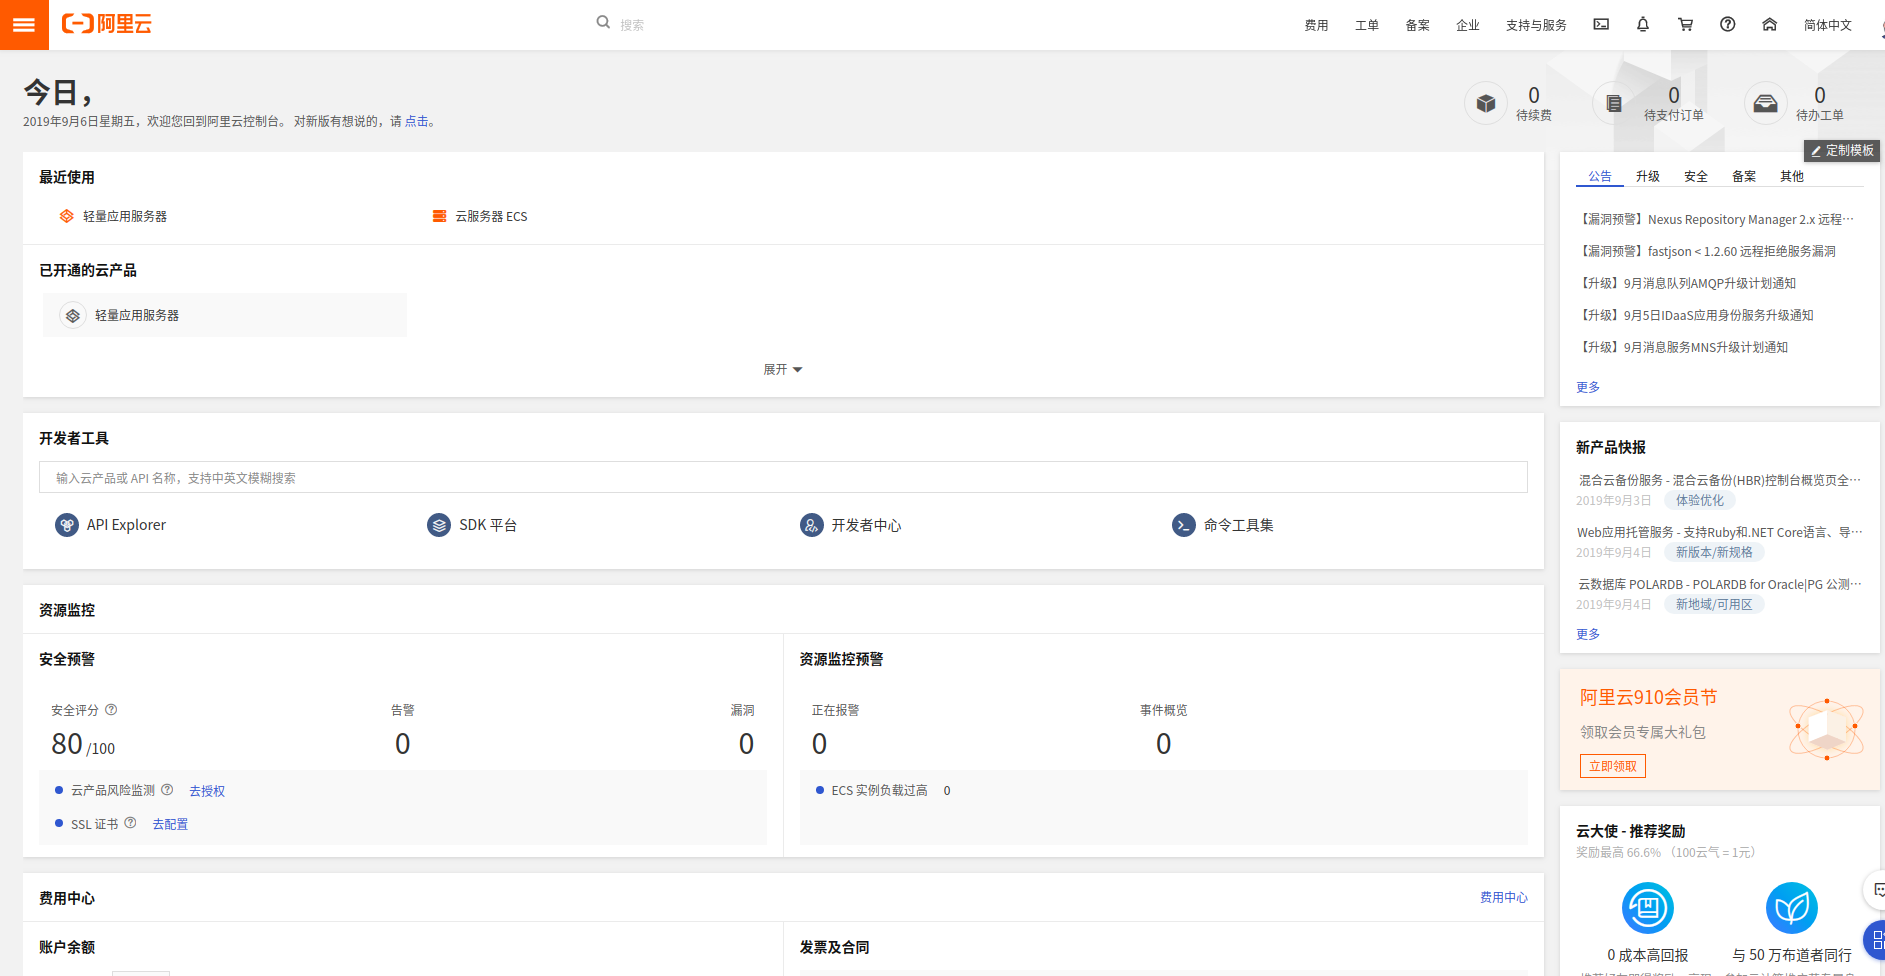Switch to the 升级 tab
The width and height of the screenshot is (1885, 976).
point(1648,176)
